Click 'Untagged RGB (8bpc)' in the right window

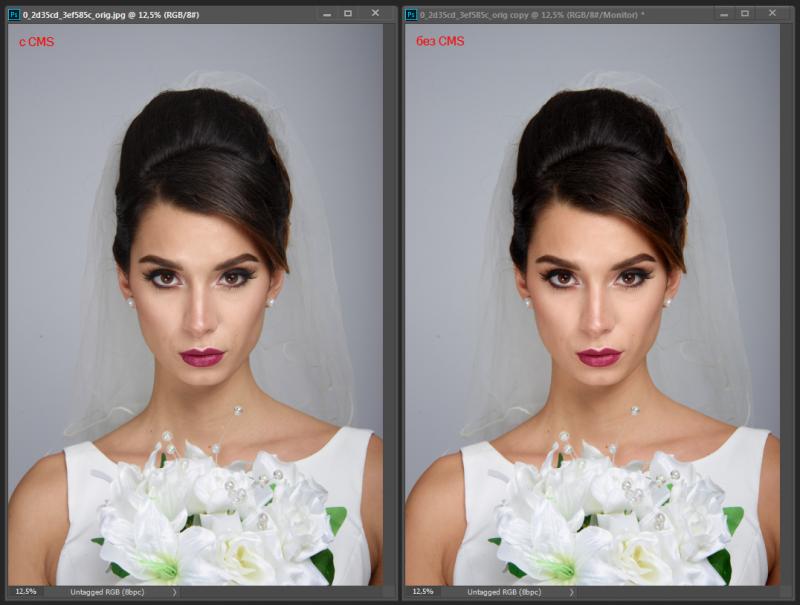(504, 592)
